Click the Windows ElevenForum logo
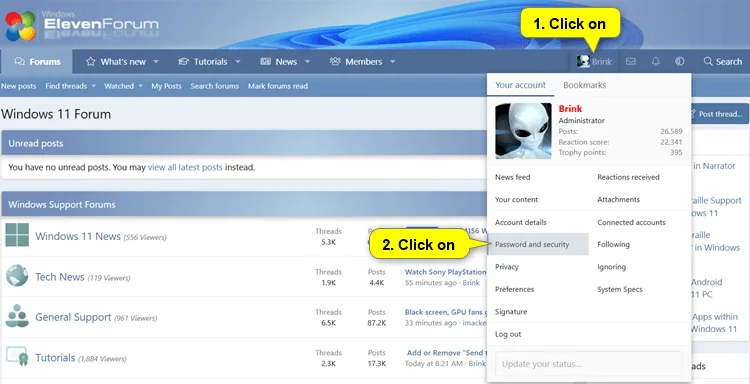The image size is (750, 384). [x=81, y=25]
